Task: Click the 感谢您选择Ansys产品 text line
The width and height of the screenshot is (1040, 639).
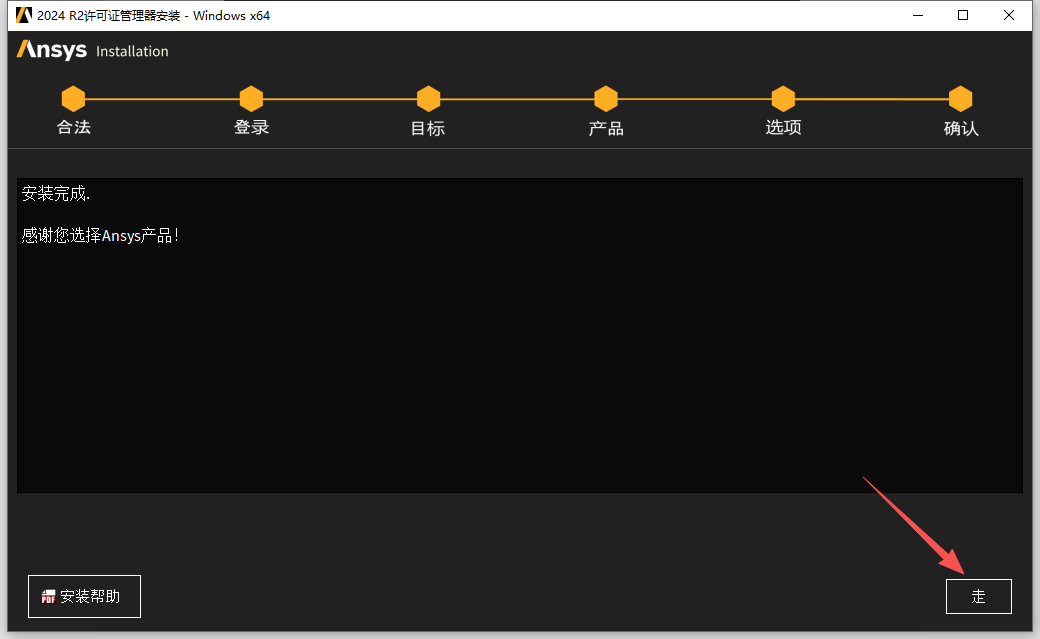Action: coord(100,236)
